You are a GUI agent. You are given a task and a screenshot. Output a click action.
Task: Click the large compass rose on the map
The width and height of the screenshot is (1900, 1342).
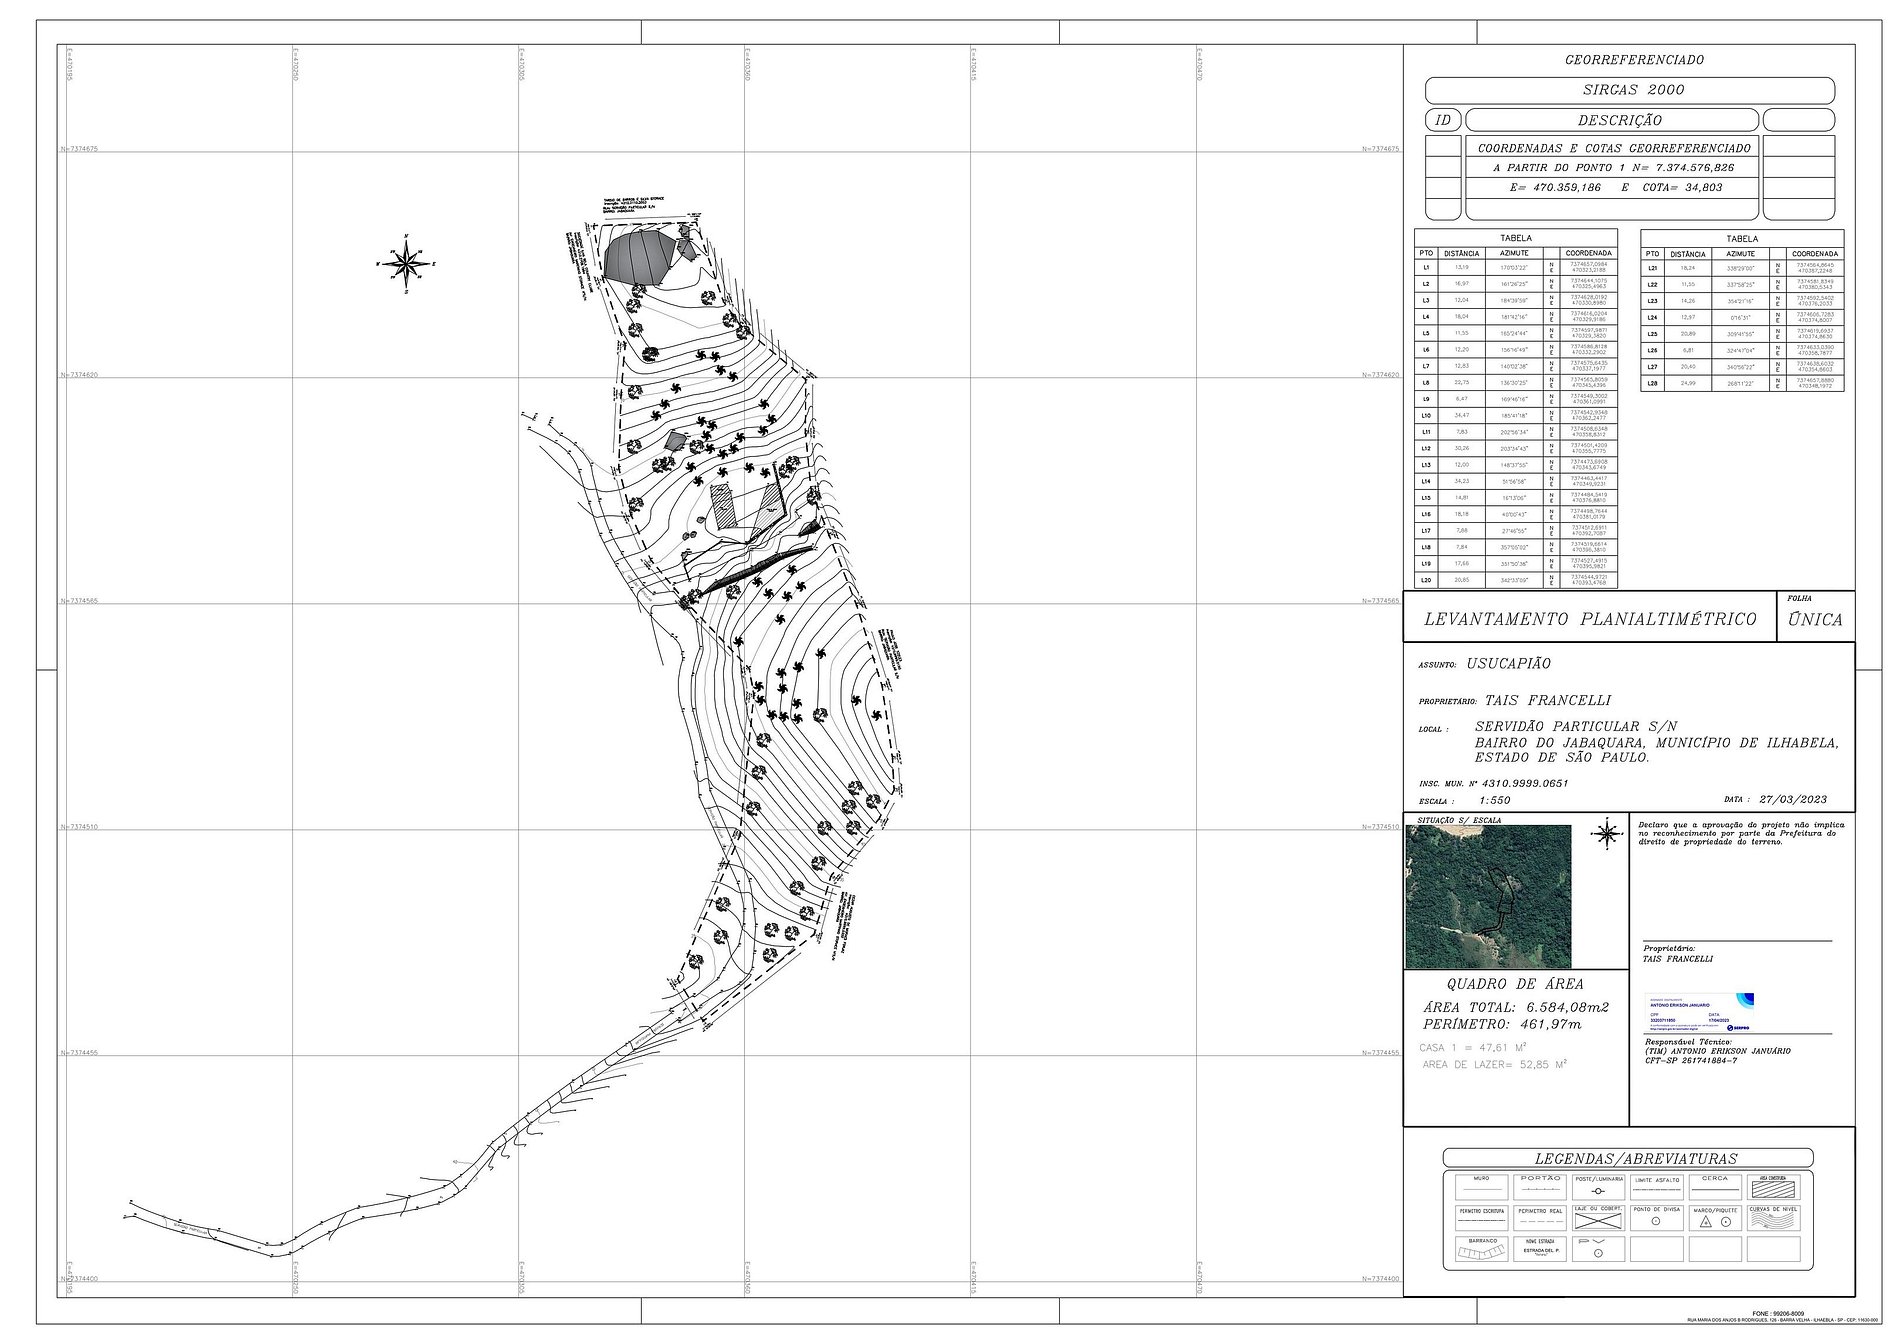point(405,264)
